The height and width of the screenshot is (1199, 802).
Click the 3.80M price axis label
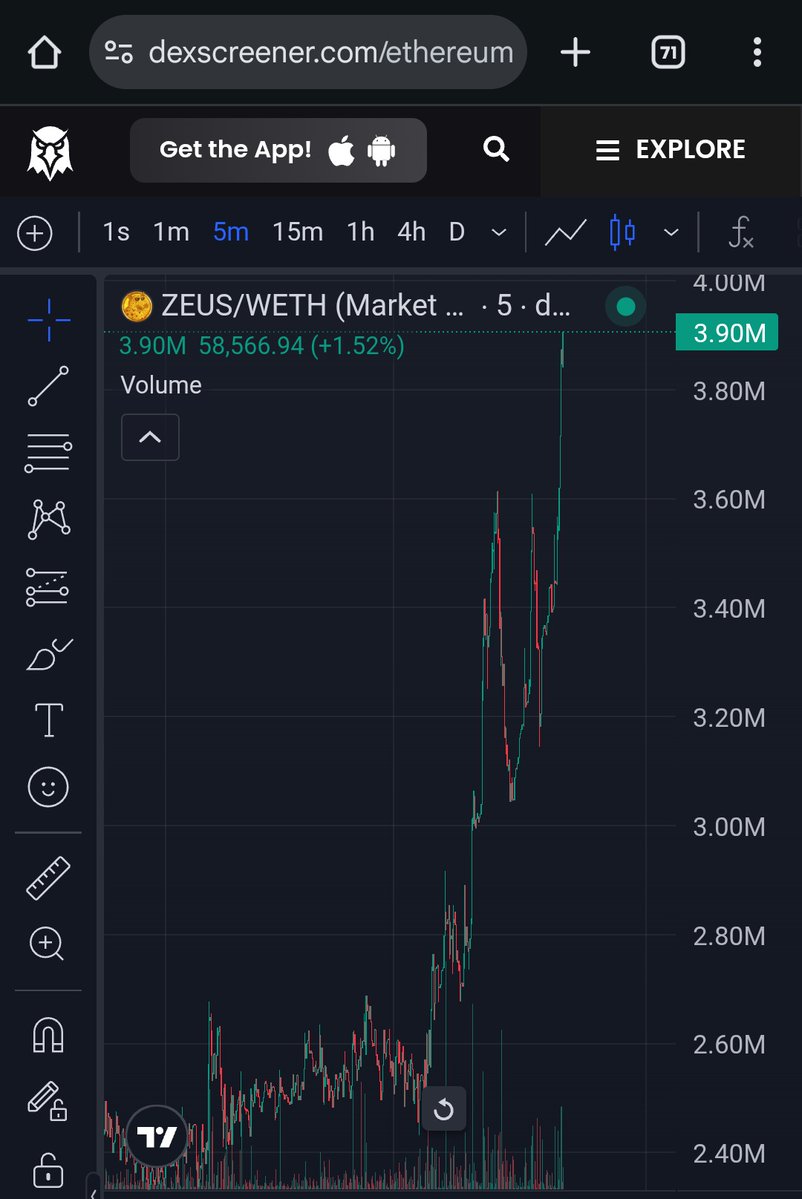coord(729,392)
